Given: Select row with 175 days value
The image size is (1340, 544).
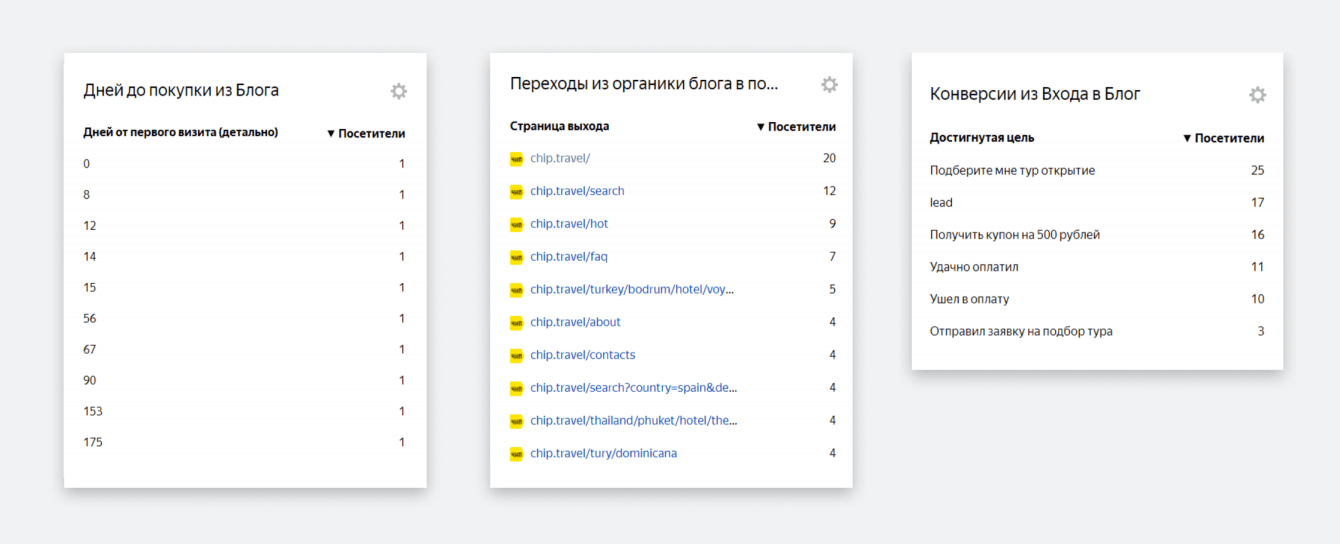Looking at the screenshot, I should 93,442.
